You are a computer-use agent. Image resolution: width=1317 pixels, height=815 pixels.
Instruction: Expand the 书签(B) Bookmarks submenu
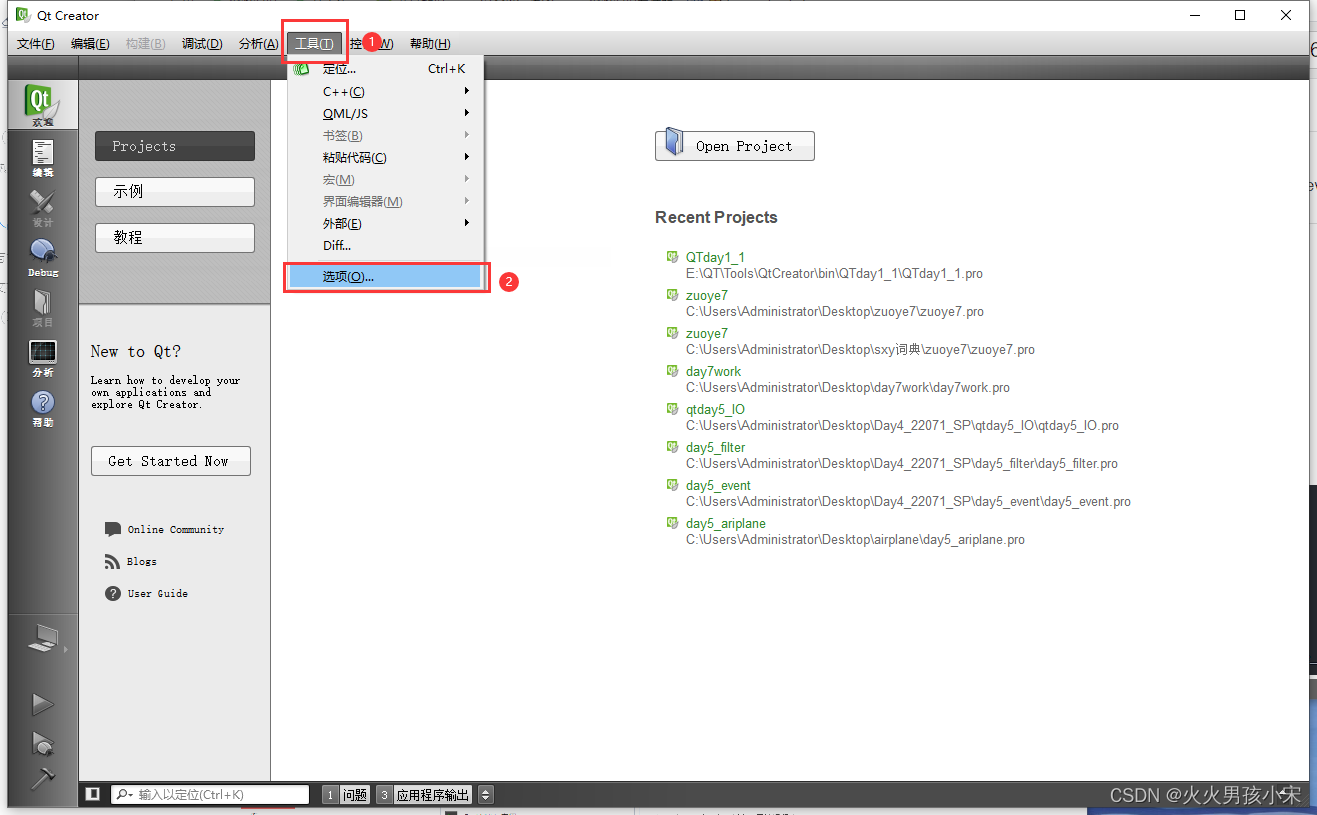386,135
